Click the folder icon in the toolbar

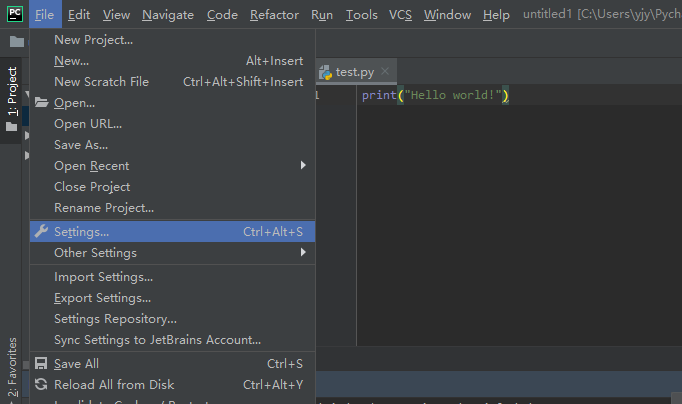(17, 42)
